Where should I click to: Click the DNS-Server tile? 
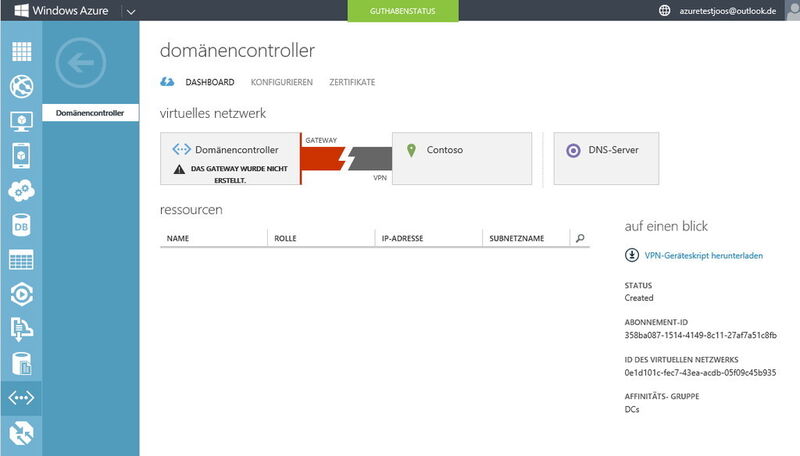[x=606, y=159]
